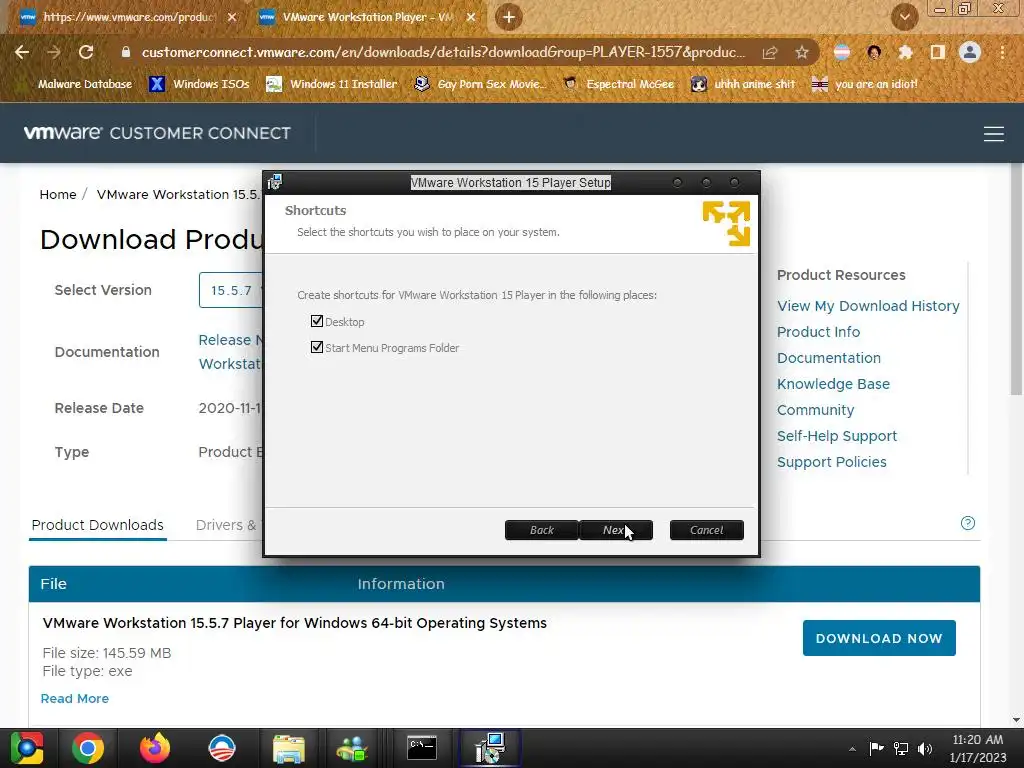This screenshot has height=768, width=1024.
Task: Click the page vertical scrollbar
Action: [x=1016, y=281]
